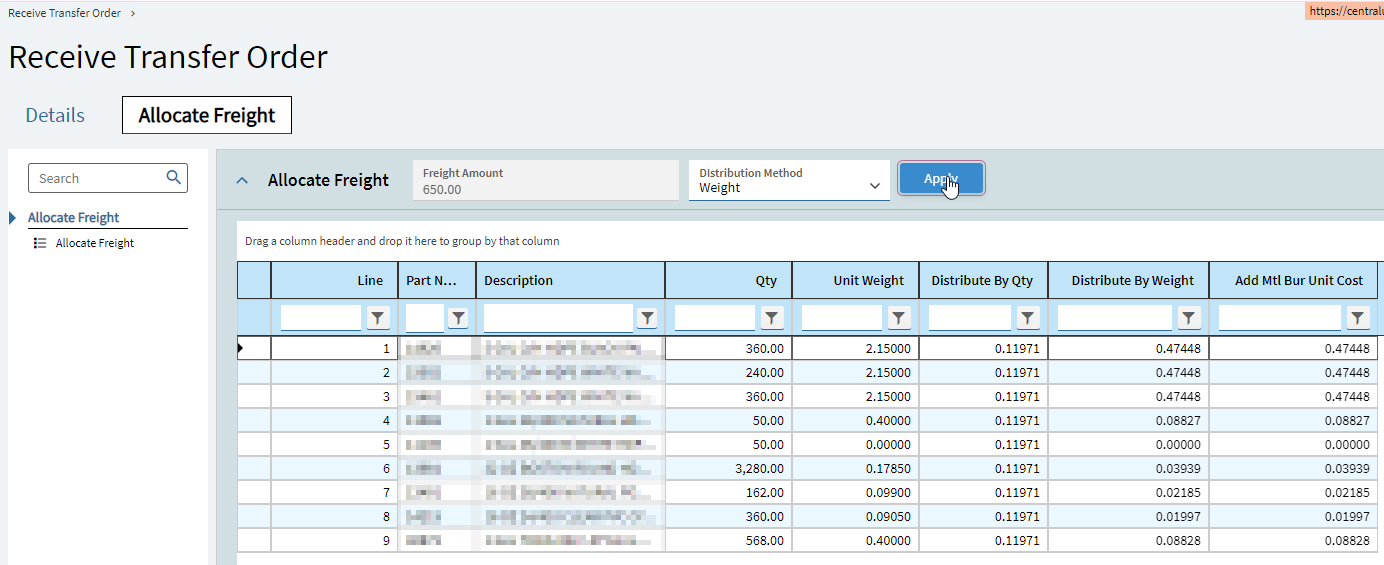Click the search magnifier icon in sidebar
1384x565 pixels.
tap(174, 178)
